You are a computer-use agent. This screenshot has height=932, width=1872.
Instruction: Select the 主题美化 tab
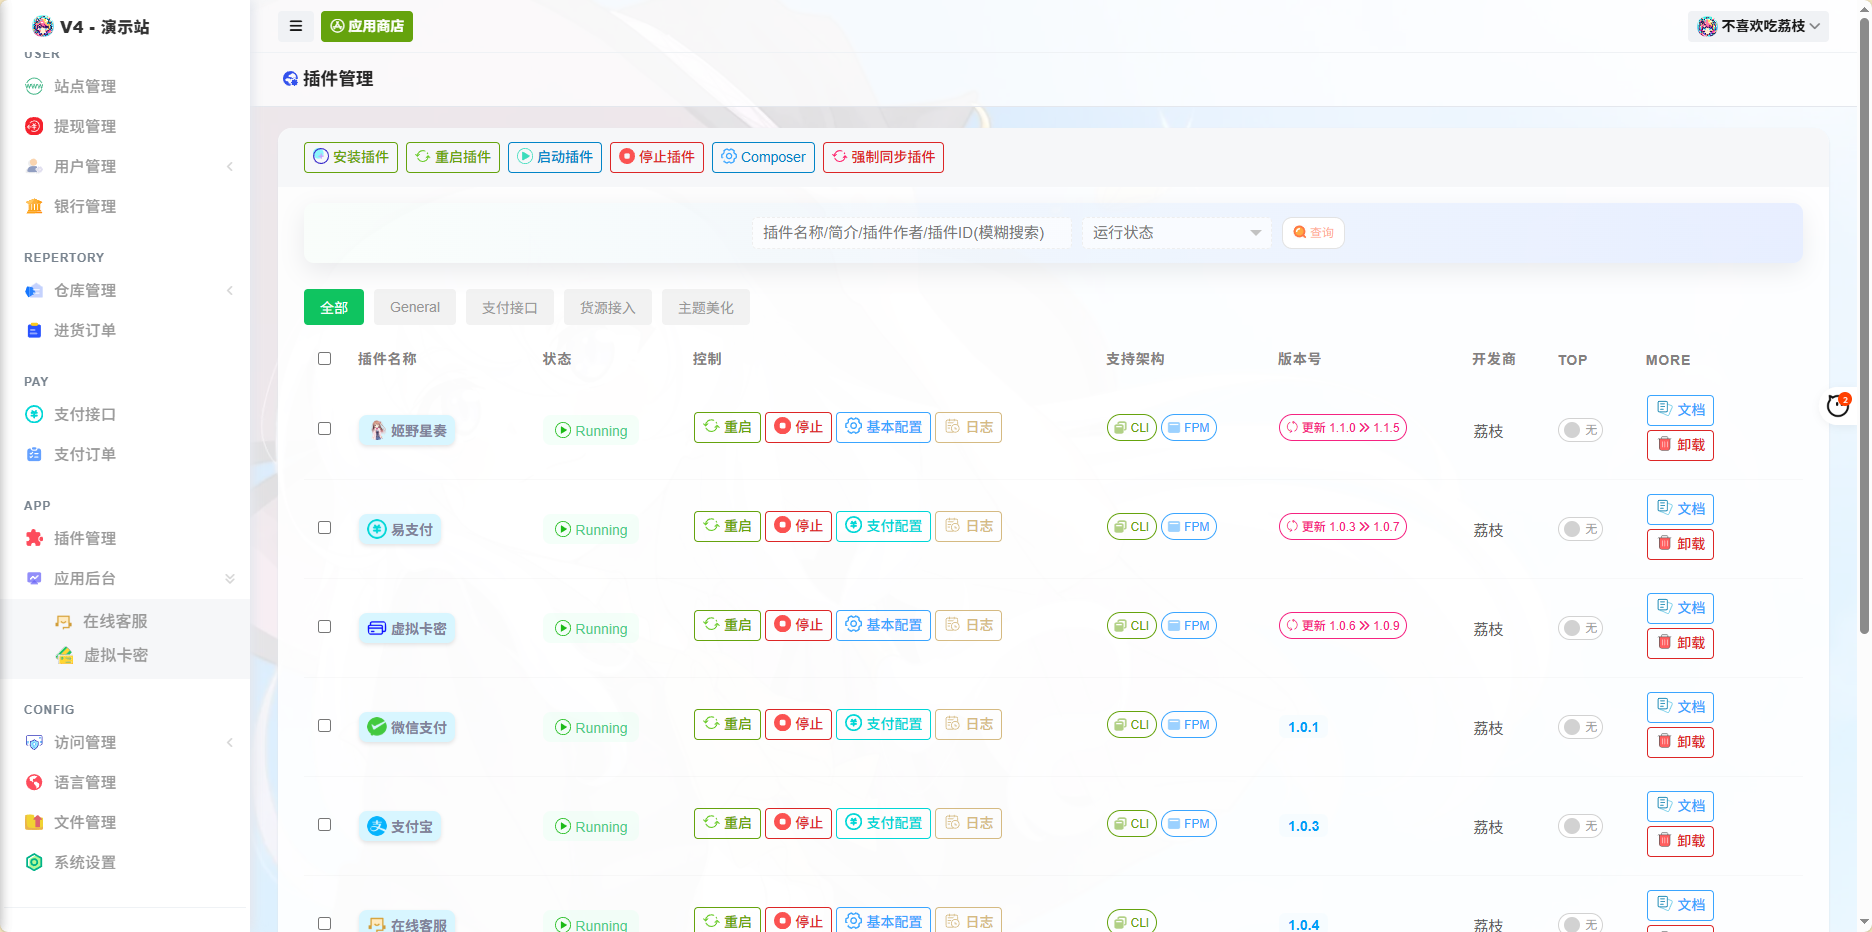[x=705, y=308]
